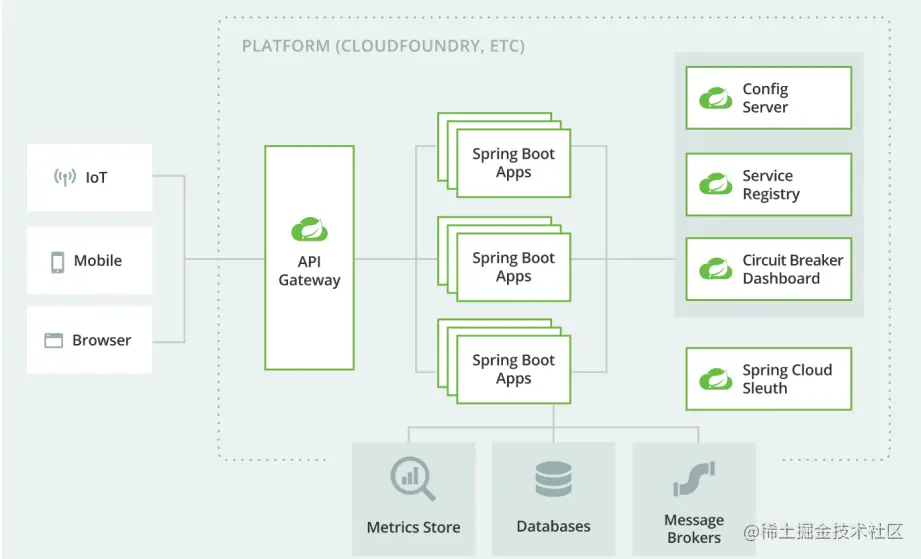Click the Databases label
This screenshot has height=559, width=921.
[553, 526]
